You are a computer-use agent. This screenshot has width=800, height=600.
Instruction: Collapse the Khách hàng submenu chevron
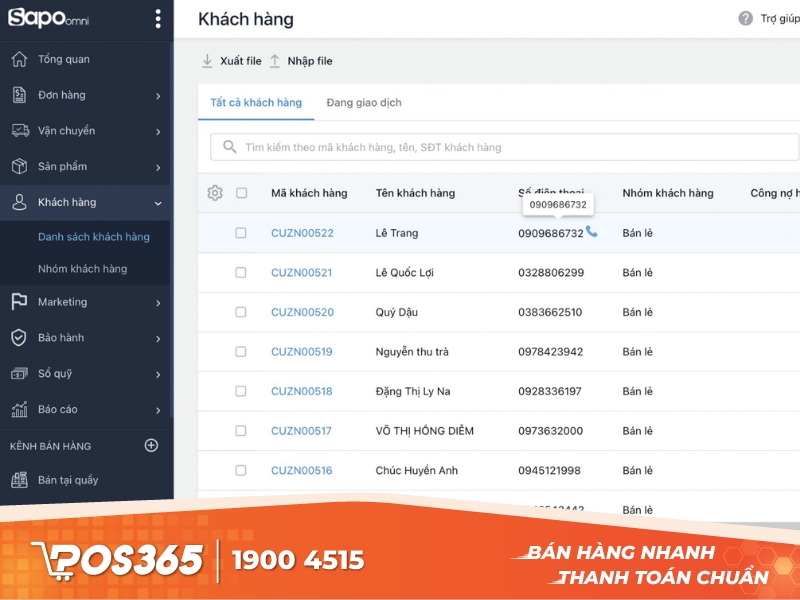158,203
